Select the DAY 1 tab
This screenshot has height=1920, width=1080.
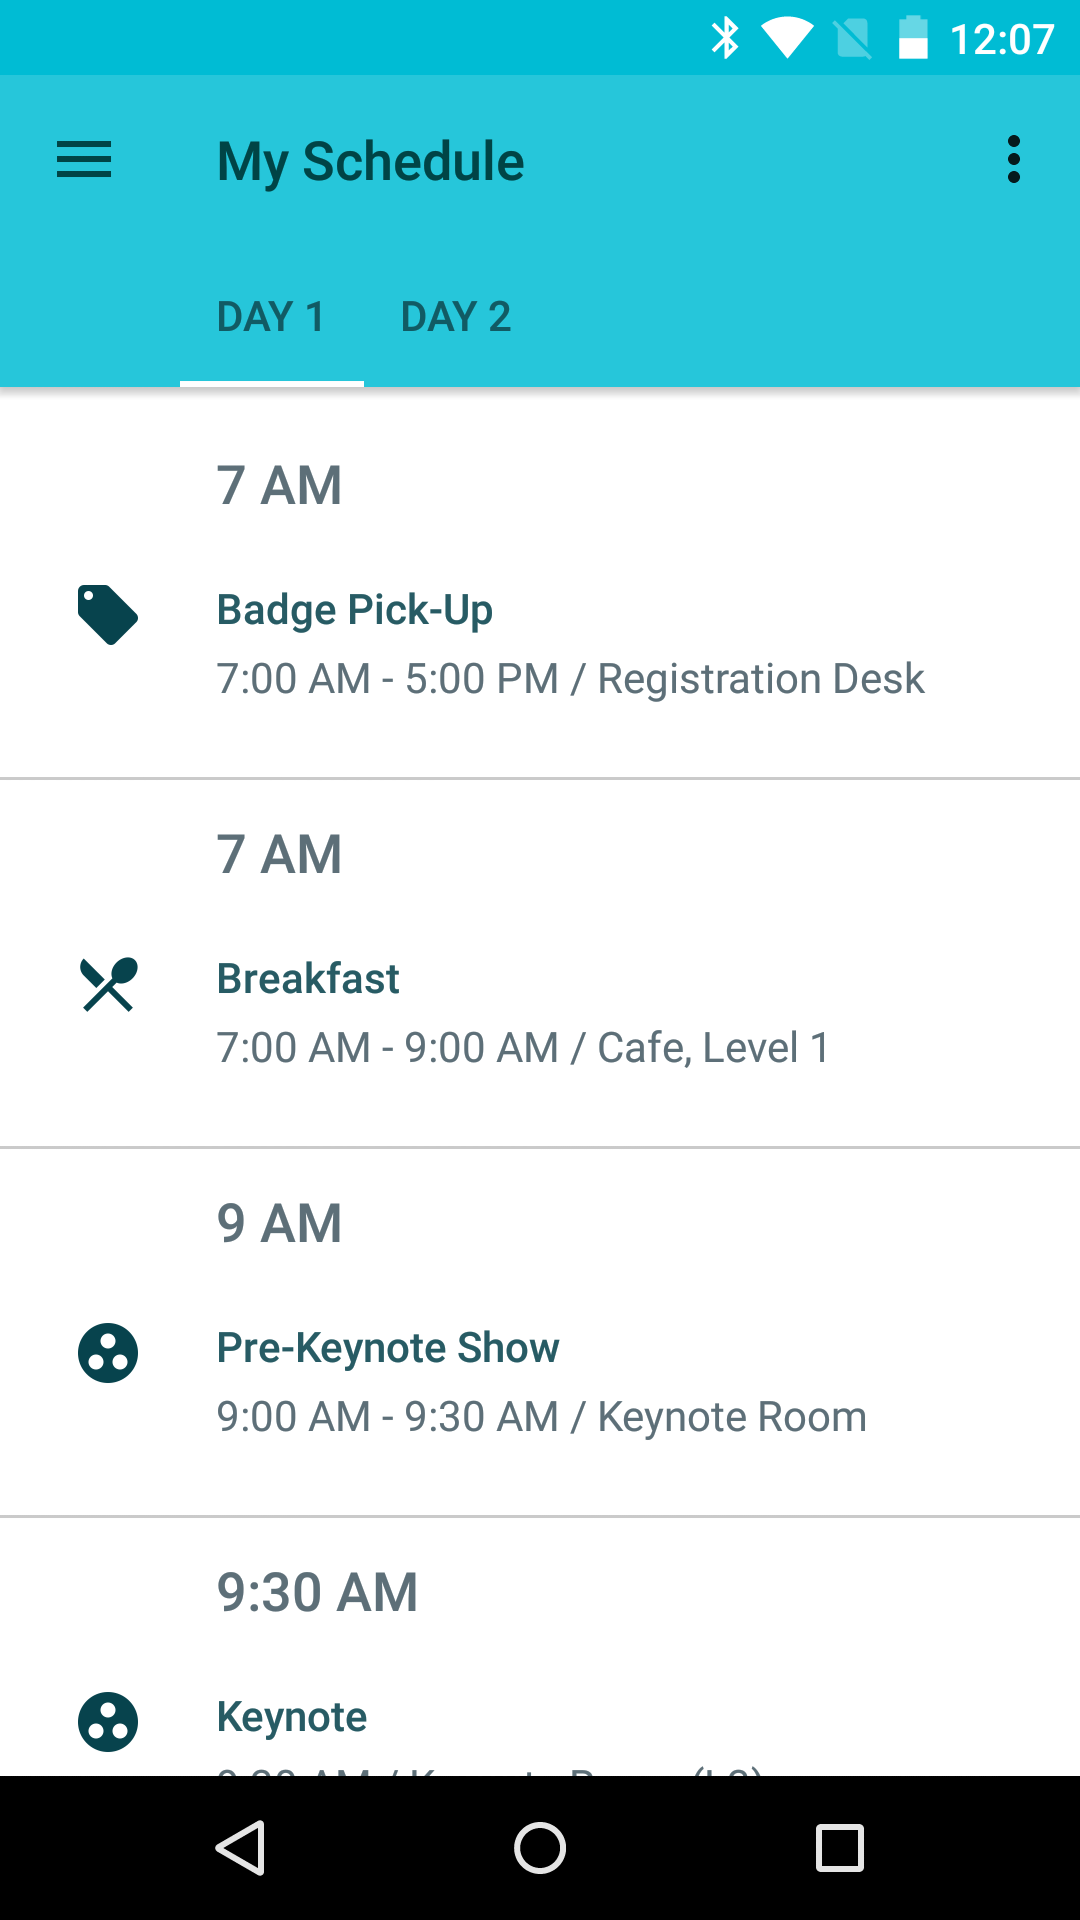(271, 317)
